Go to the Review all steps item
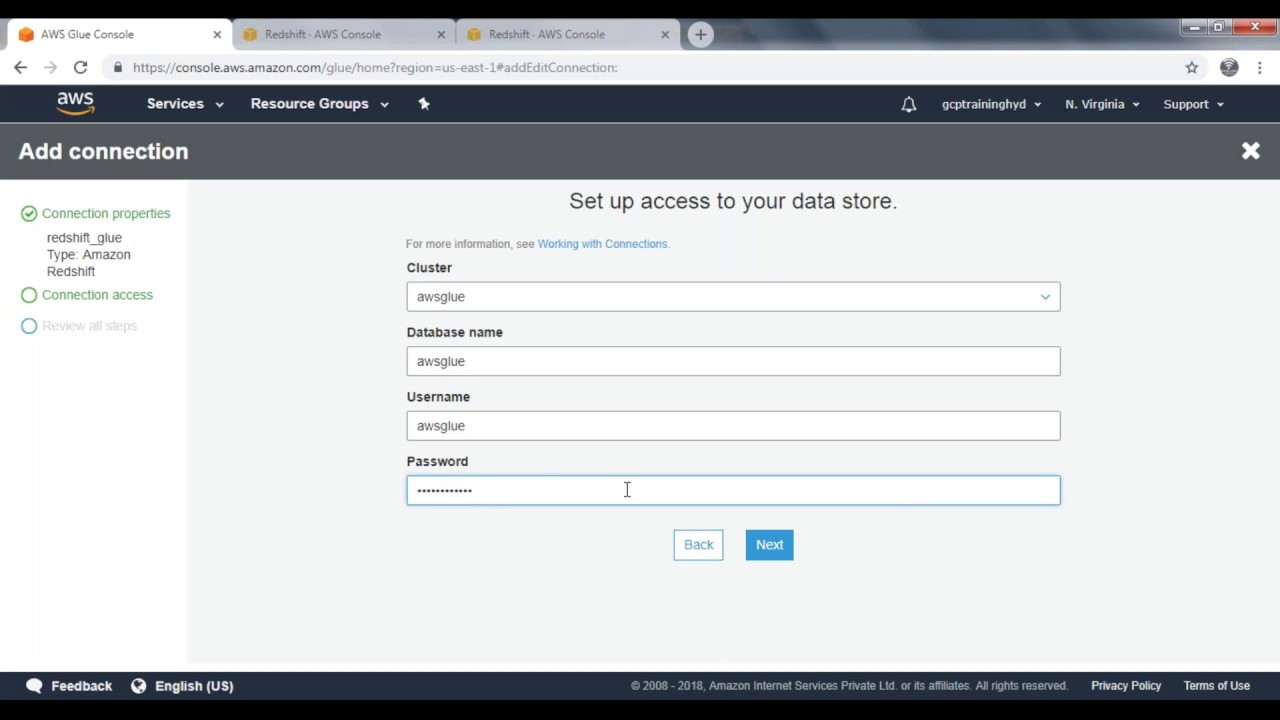The height and width of the screenshot is (720, 1280). click(89, 326)
